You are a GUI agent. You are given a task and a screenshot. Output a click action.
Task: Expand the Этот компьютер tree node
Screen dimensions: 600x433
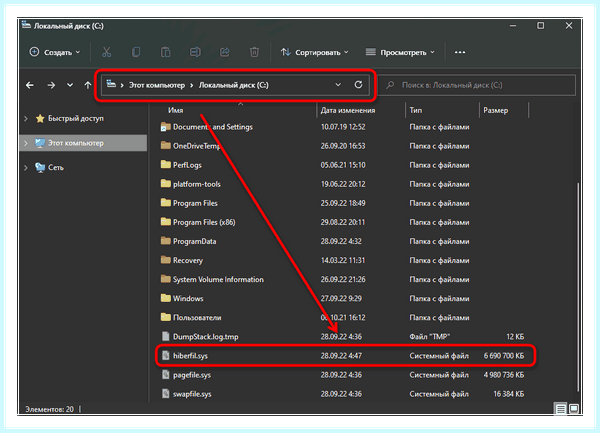26,143
